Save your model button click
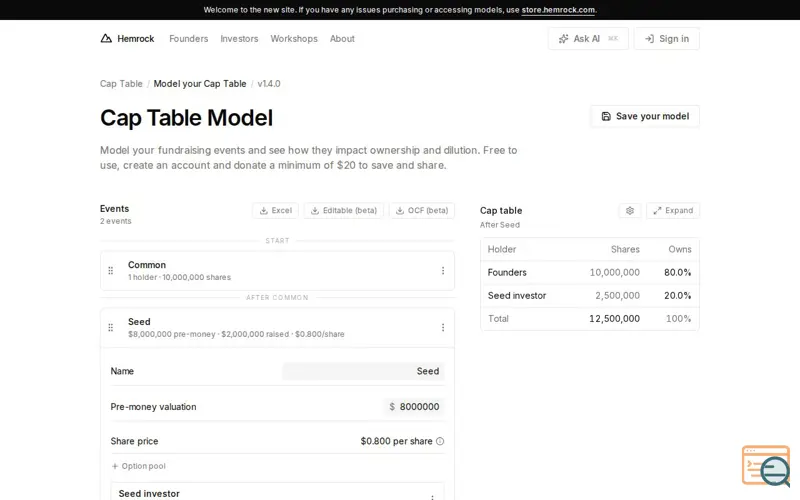The height and width of the screenshot is (500, 800). click(645, 116)
